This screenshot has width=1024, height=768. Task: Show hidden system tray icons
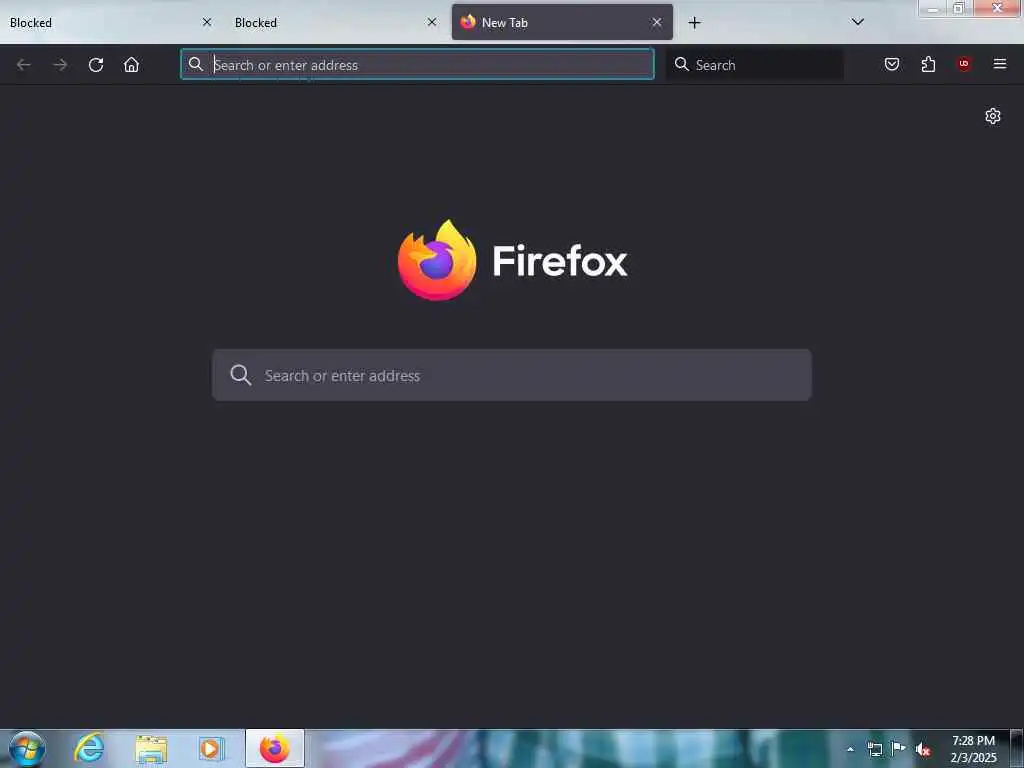point(850,749)
